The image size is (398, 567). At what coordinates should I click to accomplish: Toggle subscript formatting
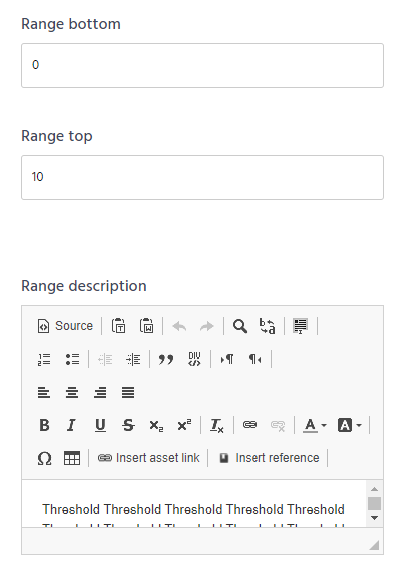(156, 425)
